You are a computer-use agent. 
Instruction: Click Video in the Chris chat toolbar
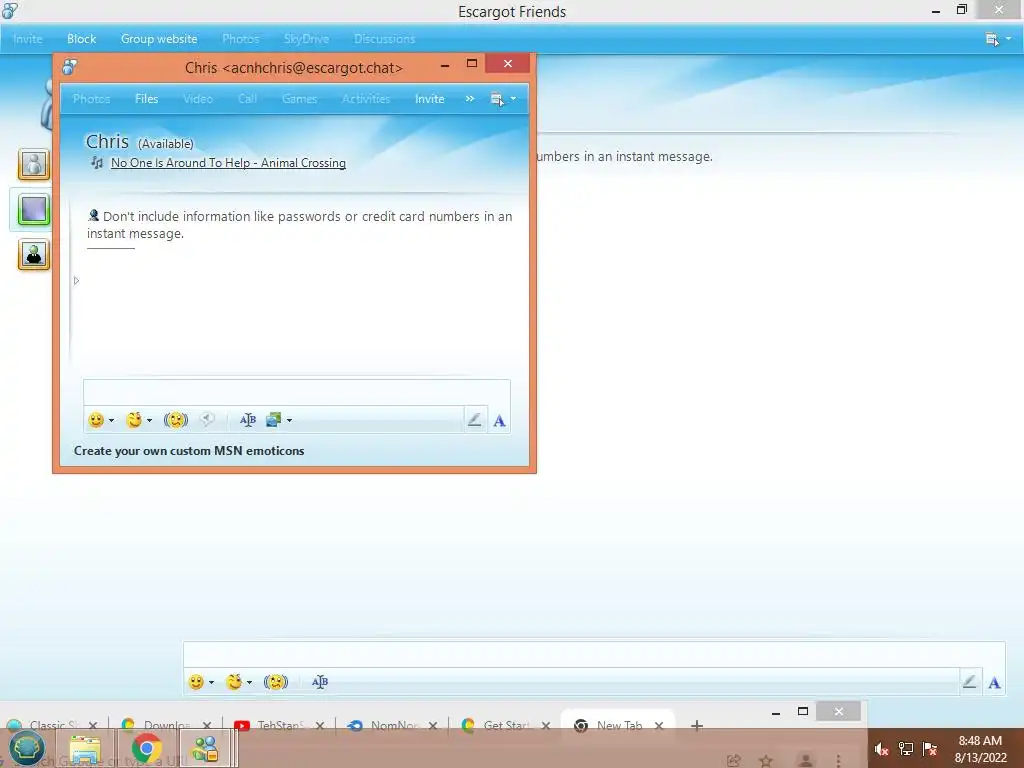pyautogui.click(x=198, y=99)
